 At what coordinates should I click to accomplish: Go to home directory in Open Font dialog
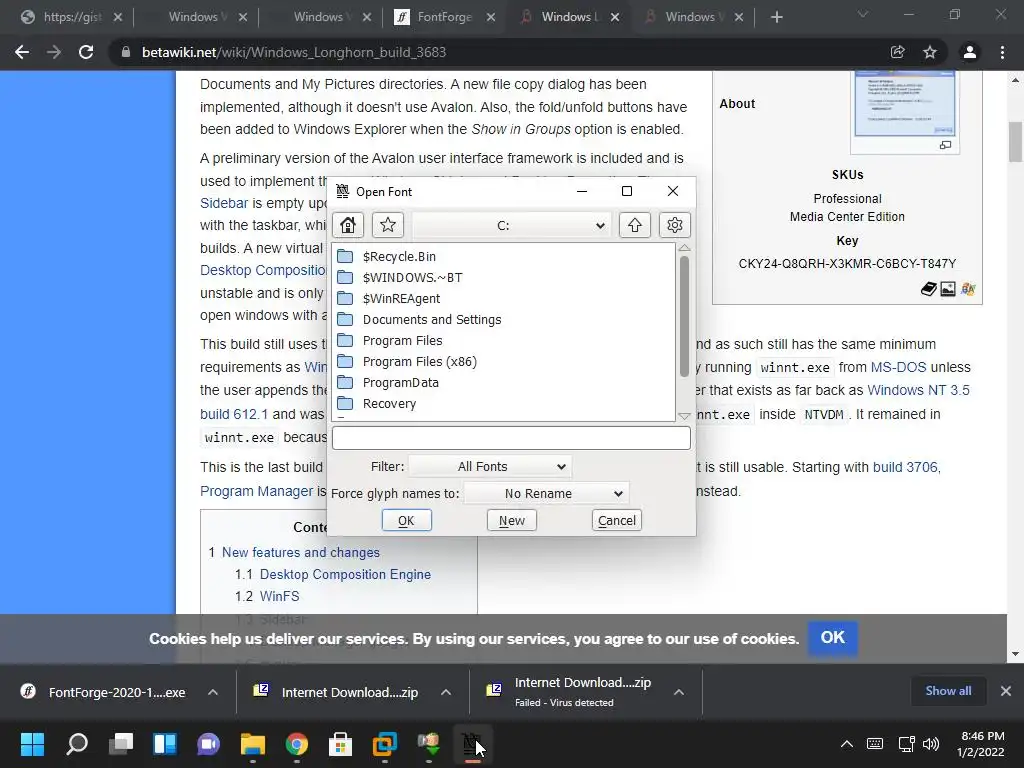[348, 225]
